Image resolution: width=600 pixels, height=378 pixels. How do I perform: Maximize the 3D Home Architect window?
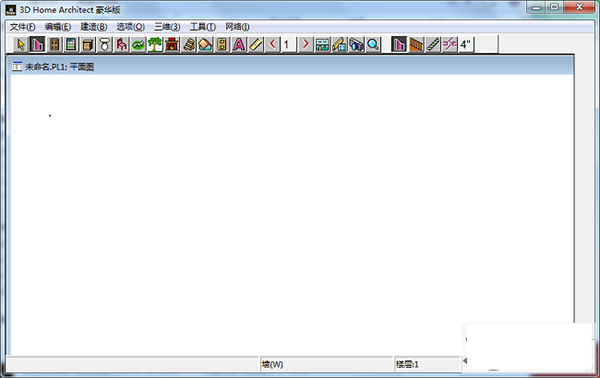pos(554,7)
